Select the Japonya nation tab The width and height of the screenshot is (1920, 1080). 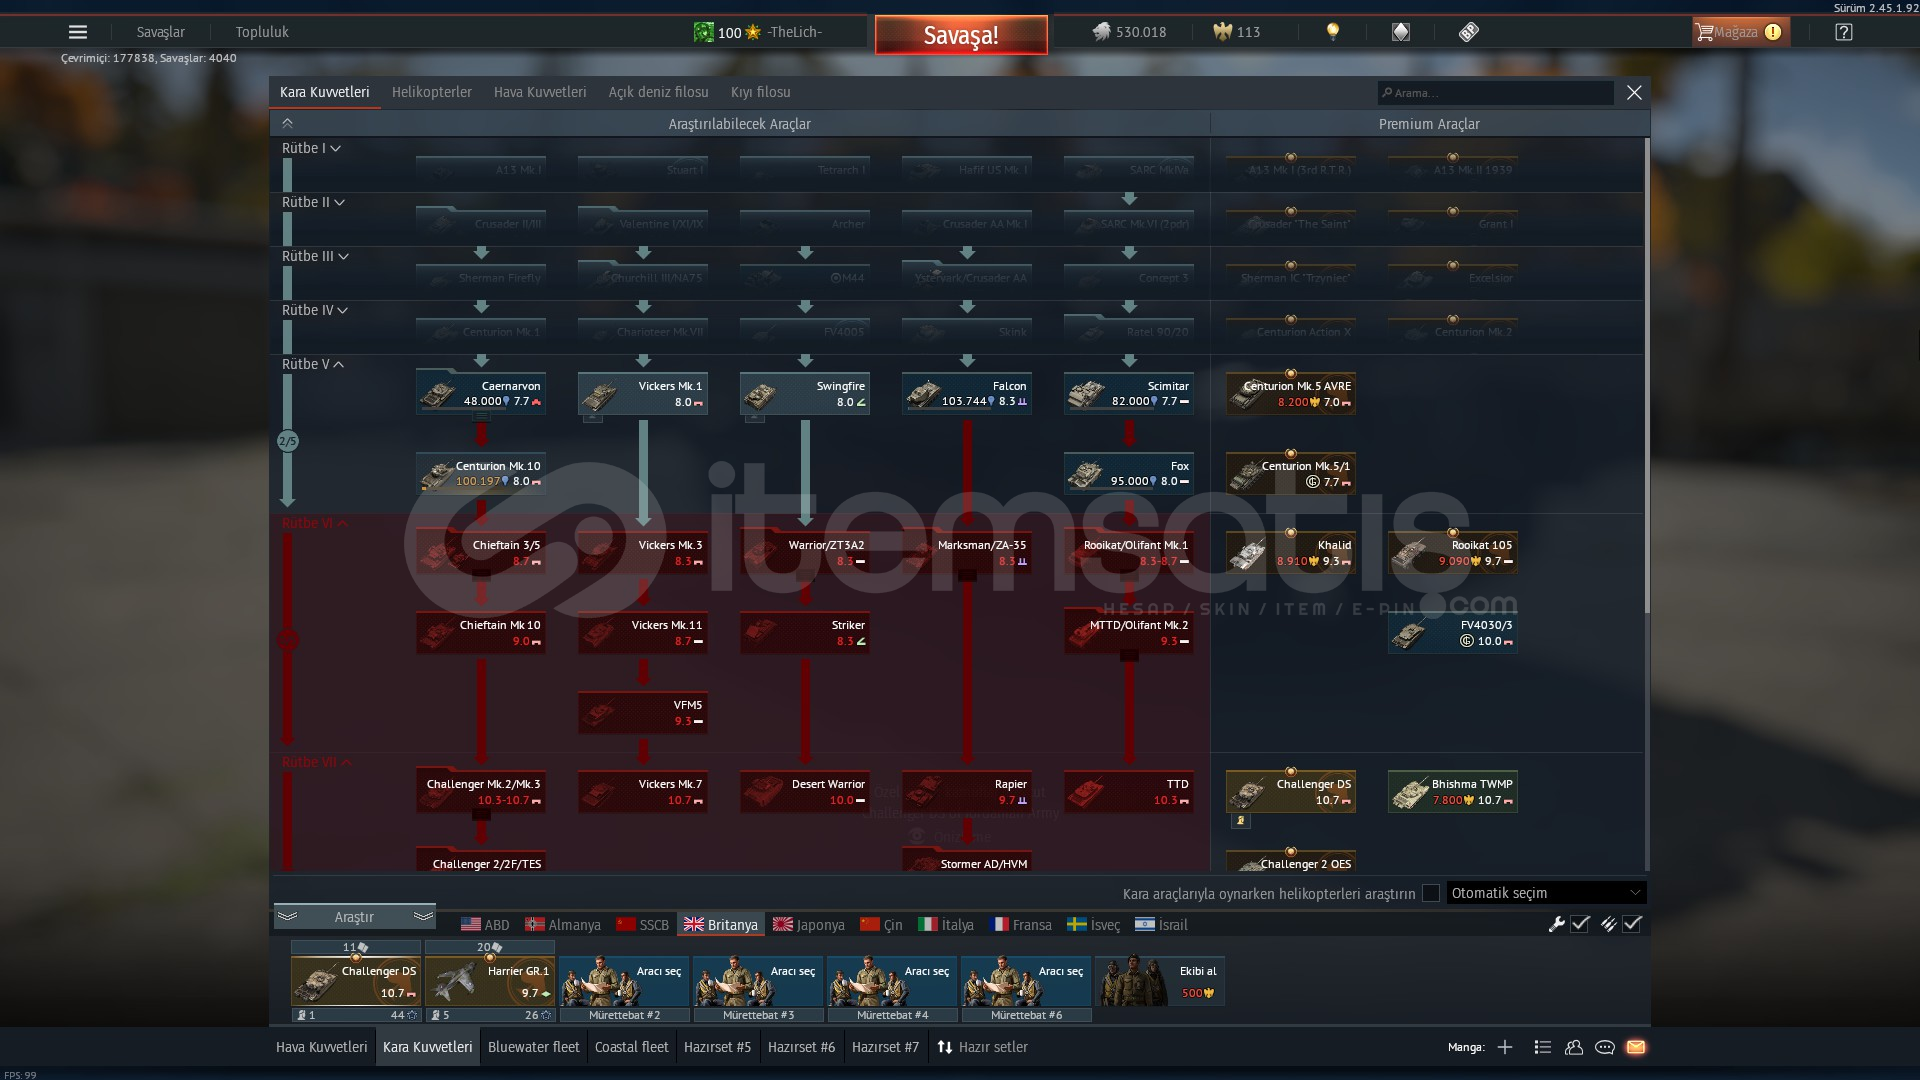click(809, 925)
